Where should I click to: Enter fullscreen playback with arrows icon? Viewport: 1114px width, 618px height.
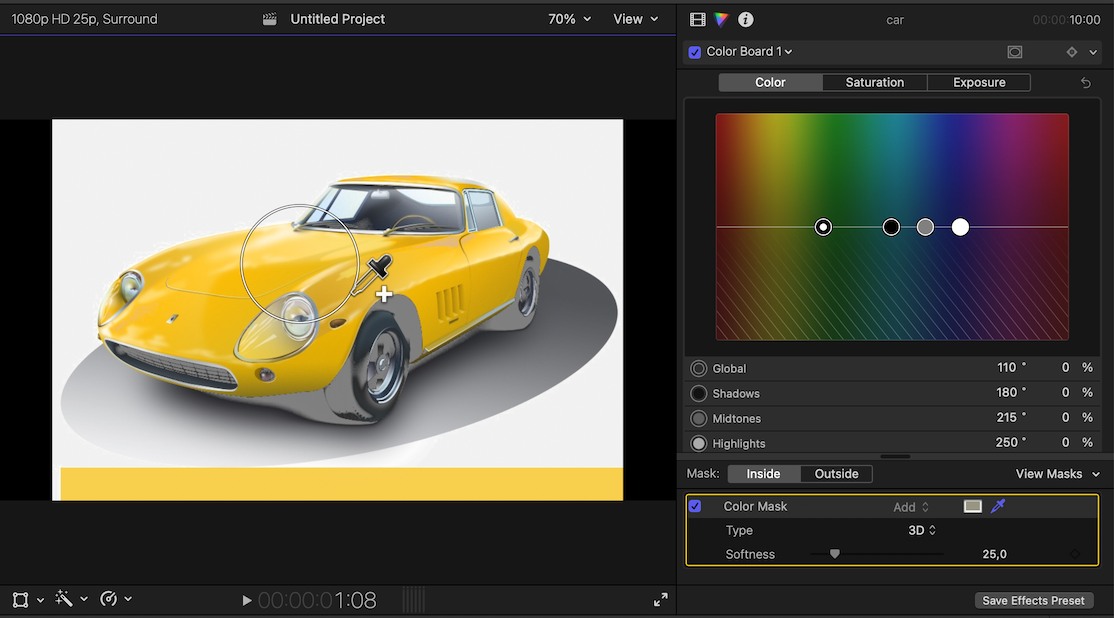660,600
